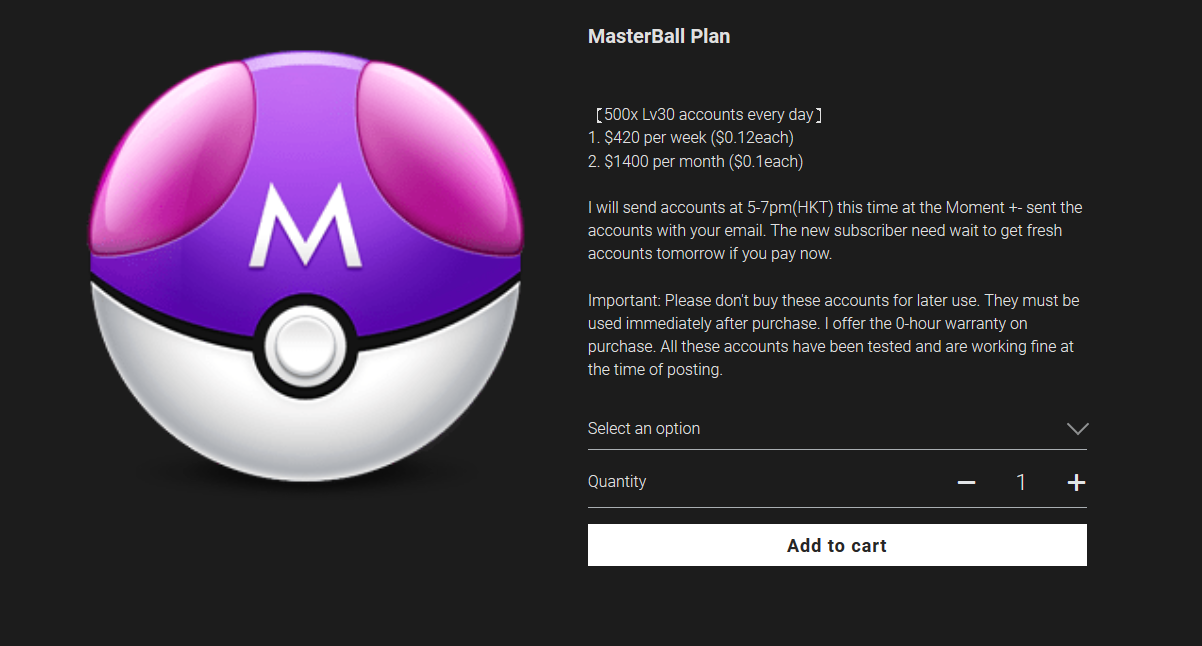Click the '$1400 per month' pricing line

click(696, 161)
